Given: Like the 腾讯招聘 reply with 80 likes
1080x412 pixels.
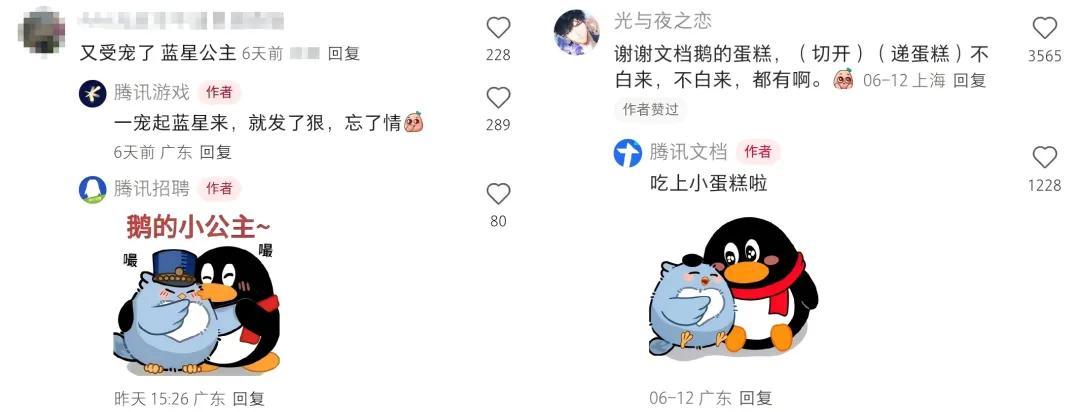Looking at the screenshot, I should [x=498, y=194].
